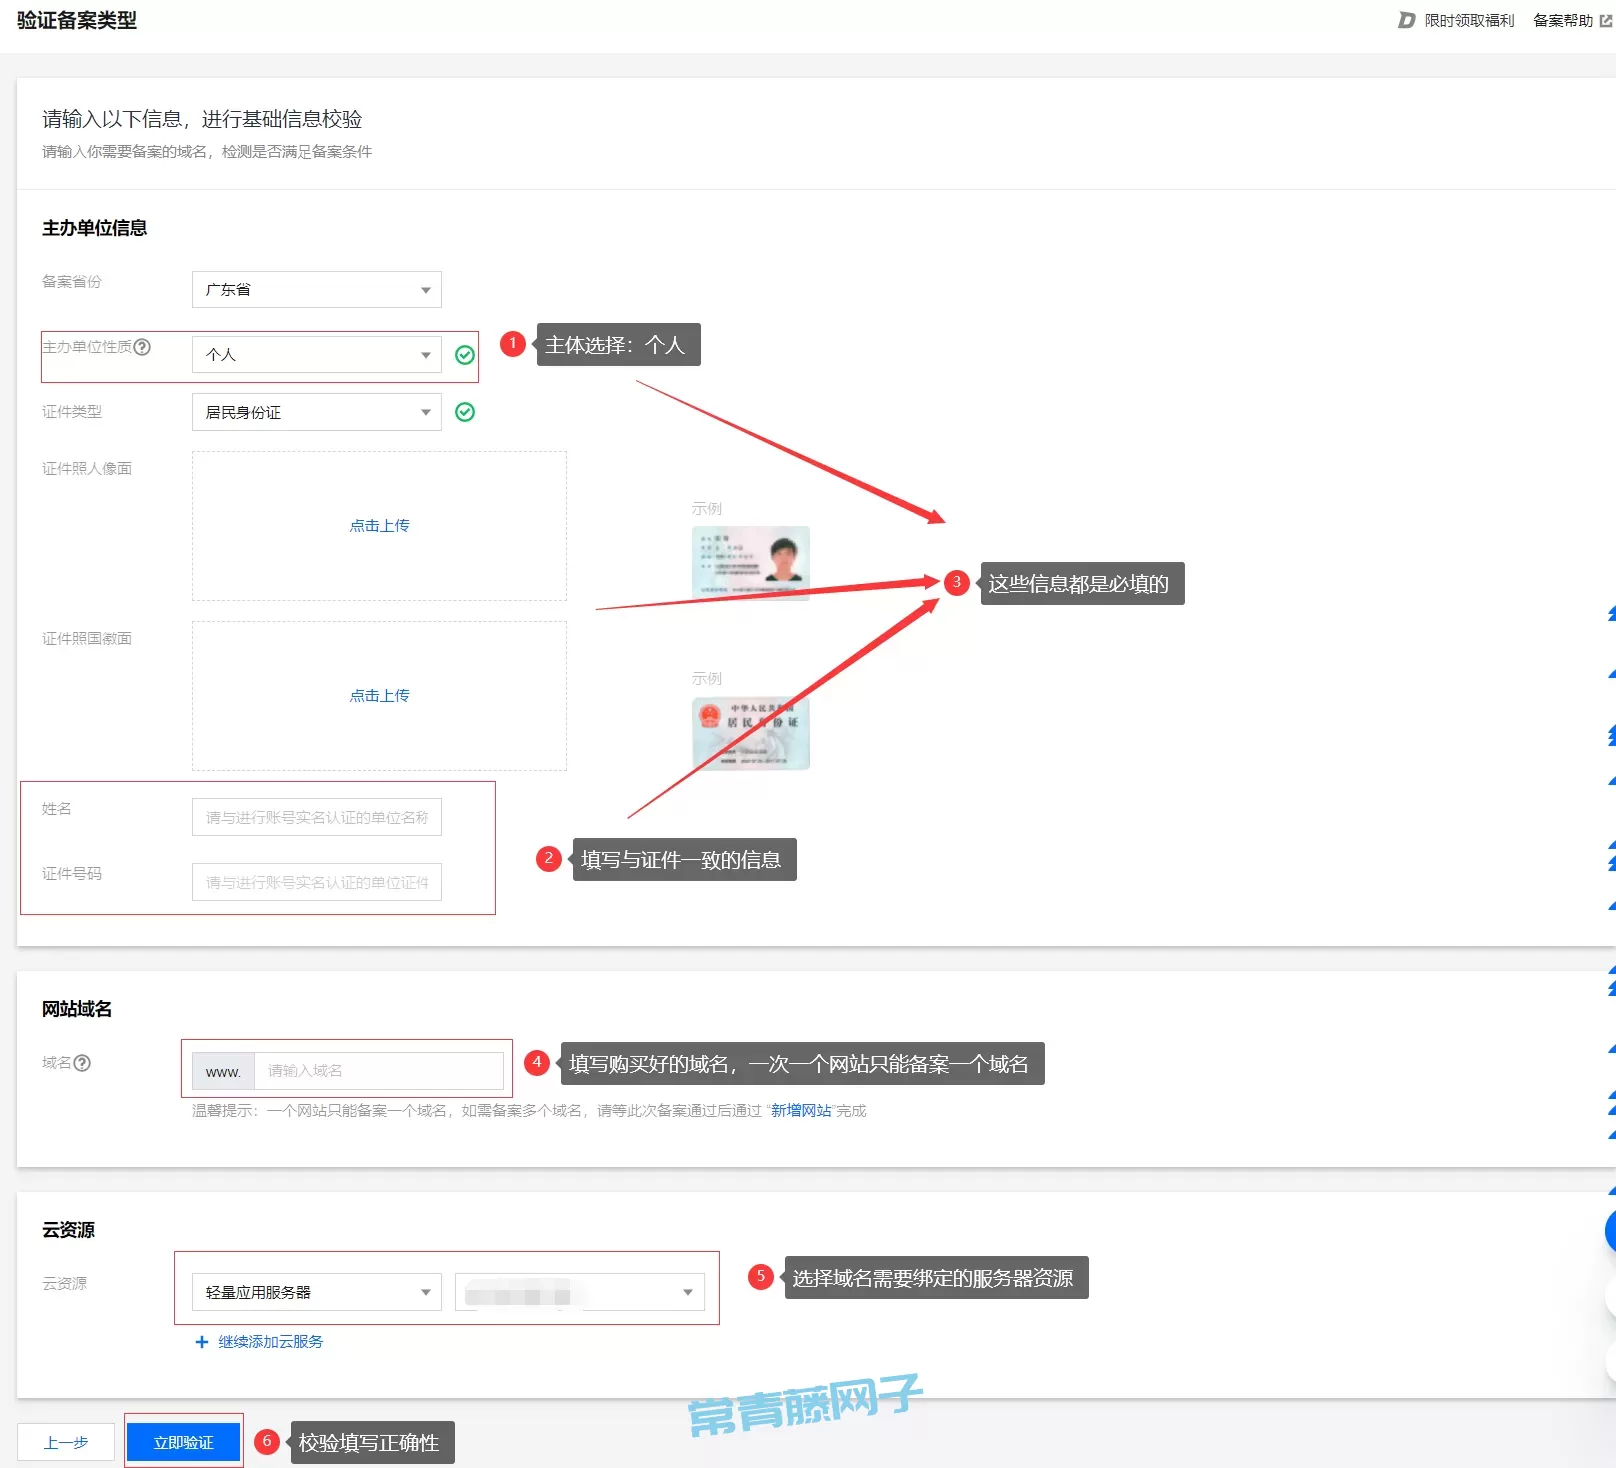This screenshot has width=1616, height=1468.
Task: Click 点击上传 for 证件照国徽面
Action: pyautogui.click(x=379, y=696)
